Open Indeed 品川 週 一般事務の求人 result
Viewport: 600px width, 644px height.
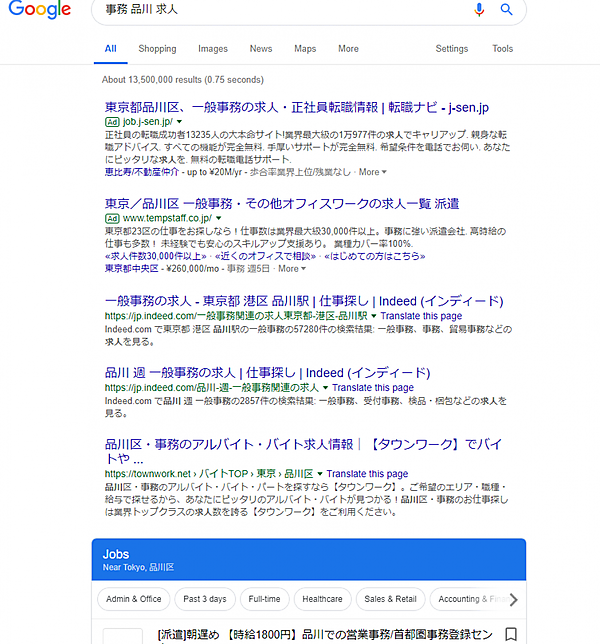[x=267, y=373]
